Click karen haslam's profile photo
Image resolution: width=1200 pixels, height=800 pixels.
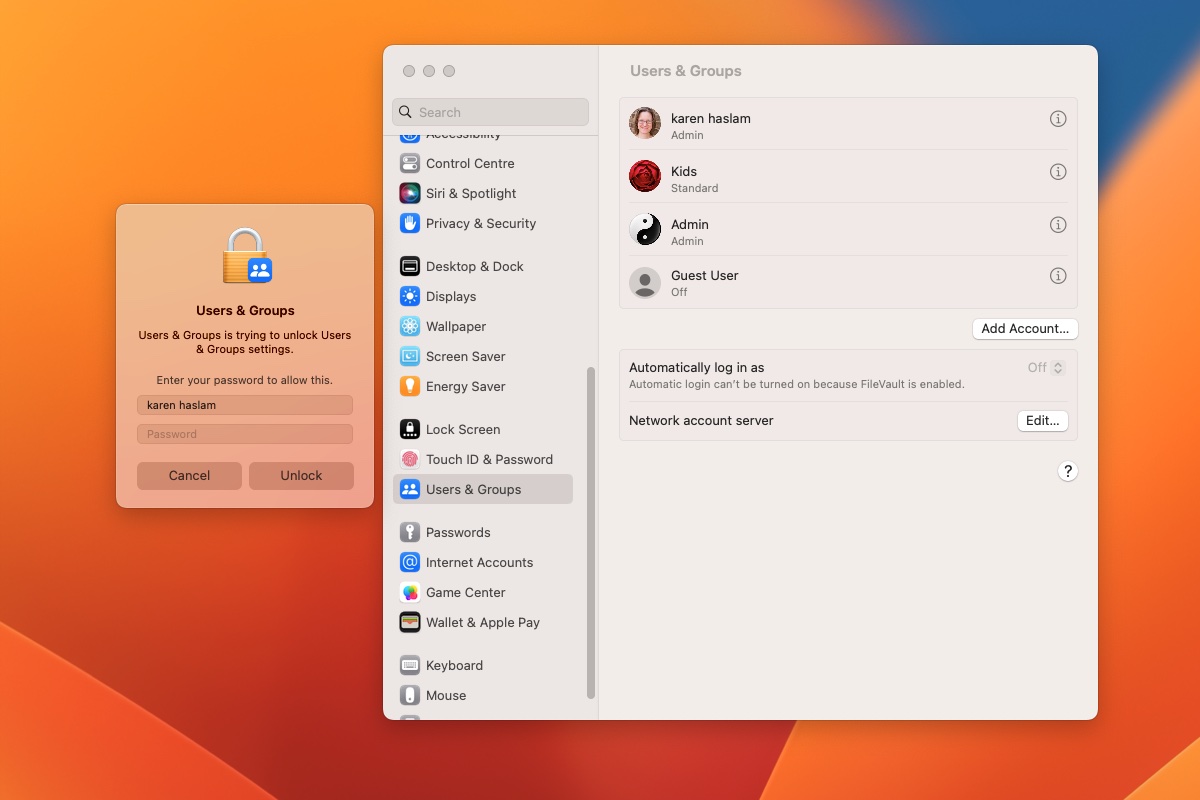(x=645, y=123)
